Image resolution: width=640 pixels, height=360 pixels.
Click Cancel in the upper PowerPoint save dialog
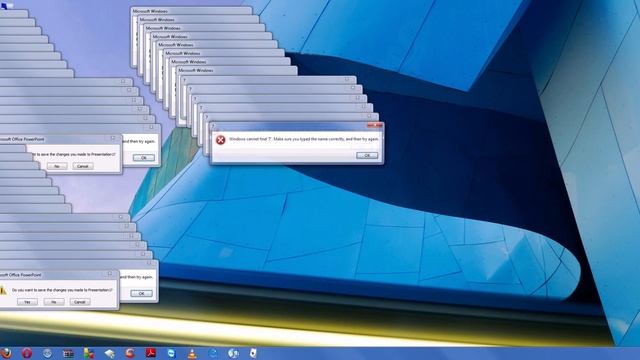(83, 166)
